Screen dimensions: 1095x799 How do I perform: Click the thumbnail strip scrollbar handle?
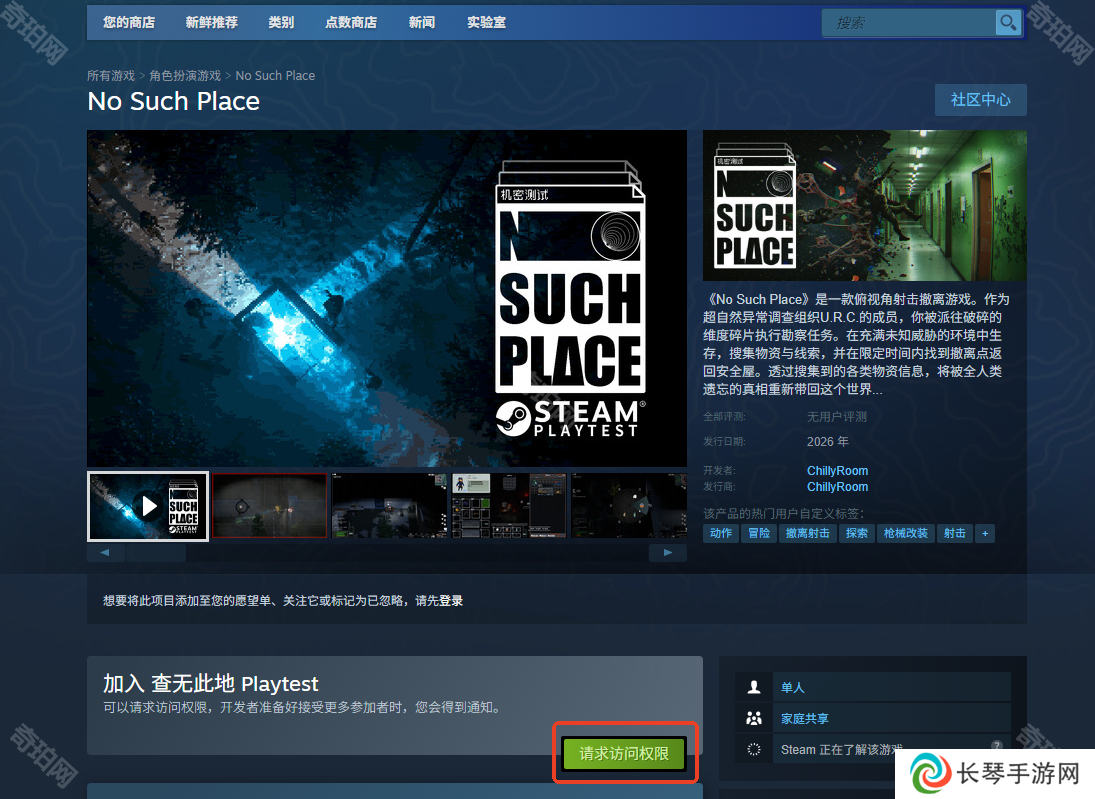(156, 553)
